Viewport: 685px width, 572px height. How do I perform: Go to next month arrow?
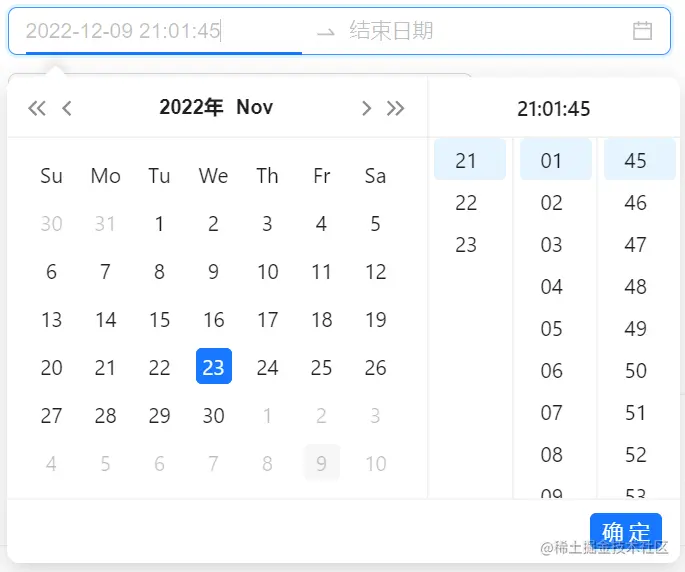366,108
